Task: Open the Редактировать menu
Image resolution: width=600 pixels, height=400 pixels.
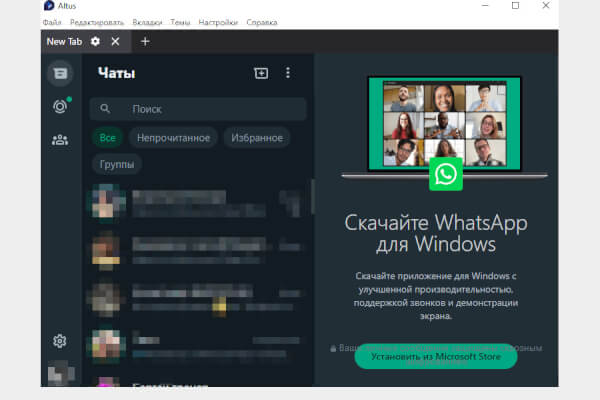Action: [x=97, y=22]
